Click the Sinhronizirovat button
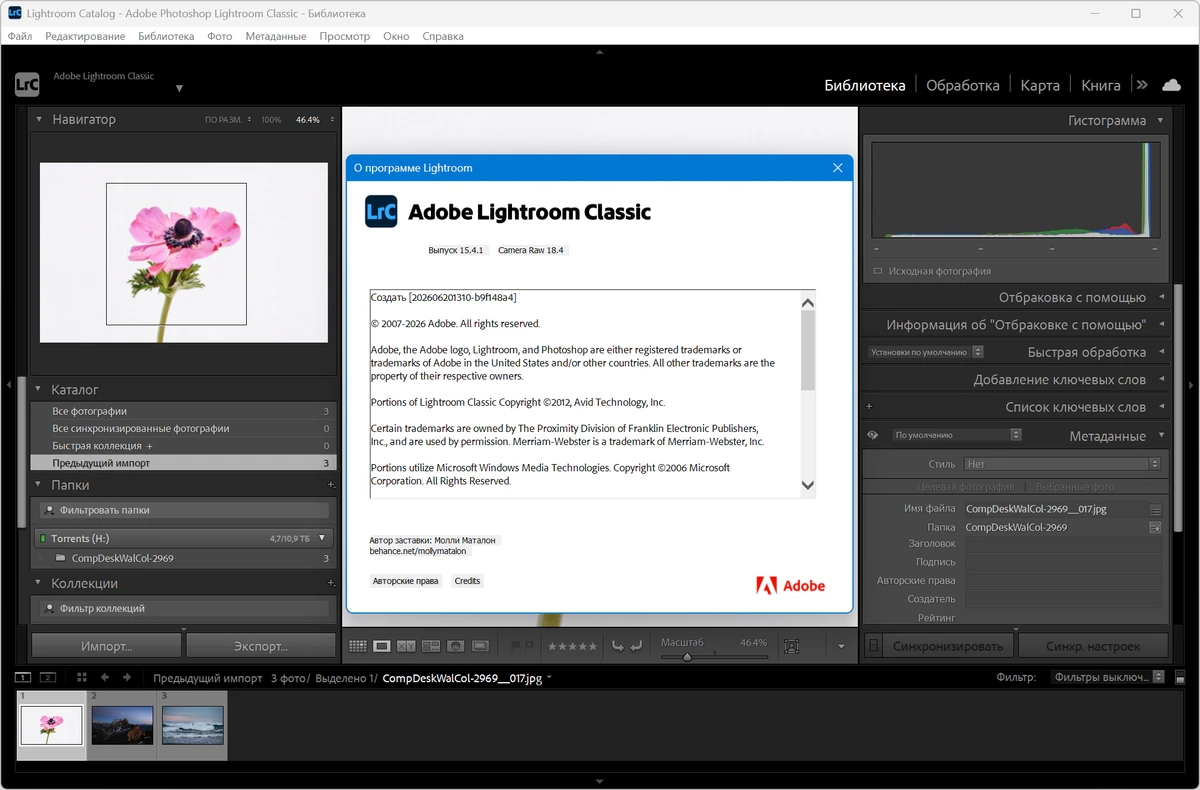The width and height of the screenshot is (1200, 790). [x=948, y=646]
